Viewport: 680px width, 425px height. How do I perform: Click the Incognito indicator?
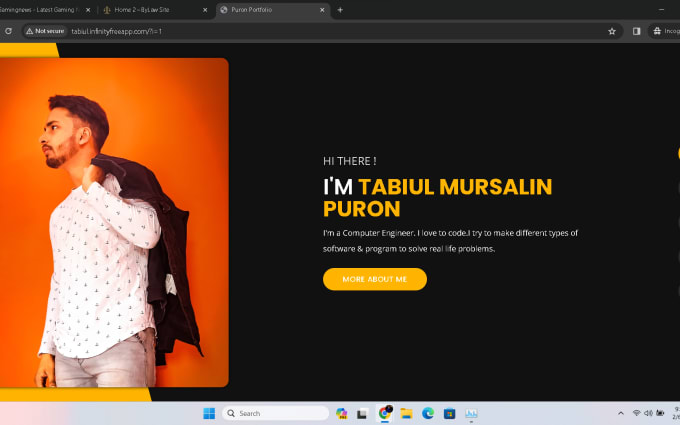click(x=666, y=31)
